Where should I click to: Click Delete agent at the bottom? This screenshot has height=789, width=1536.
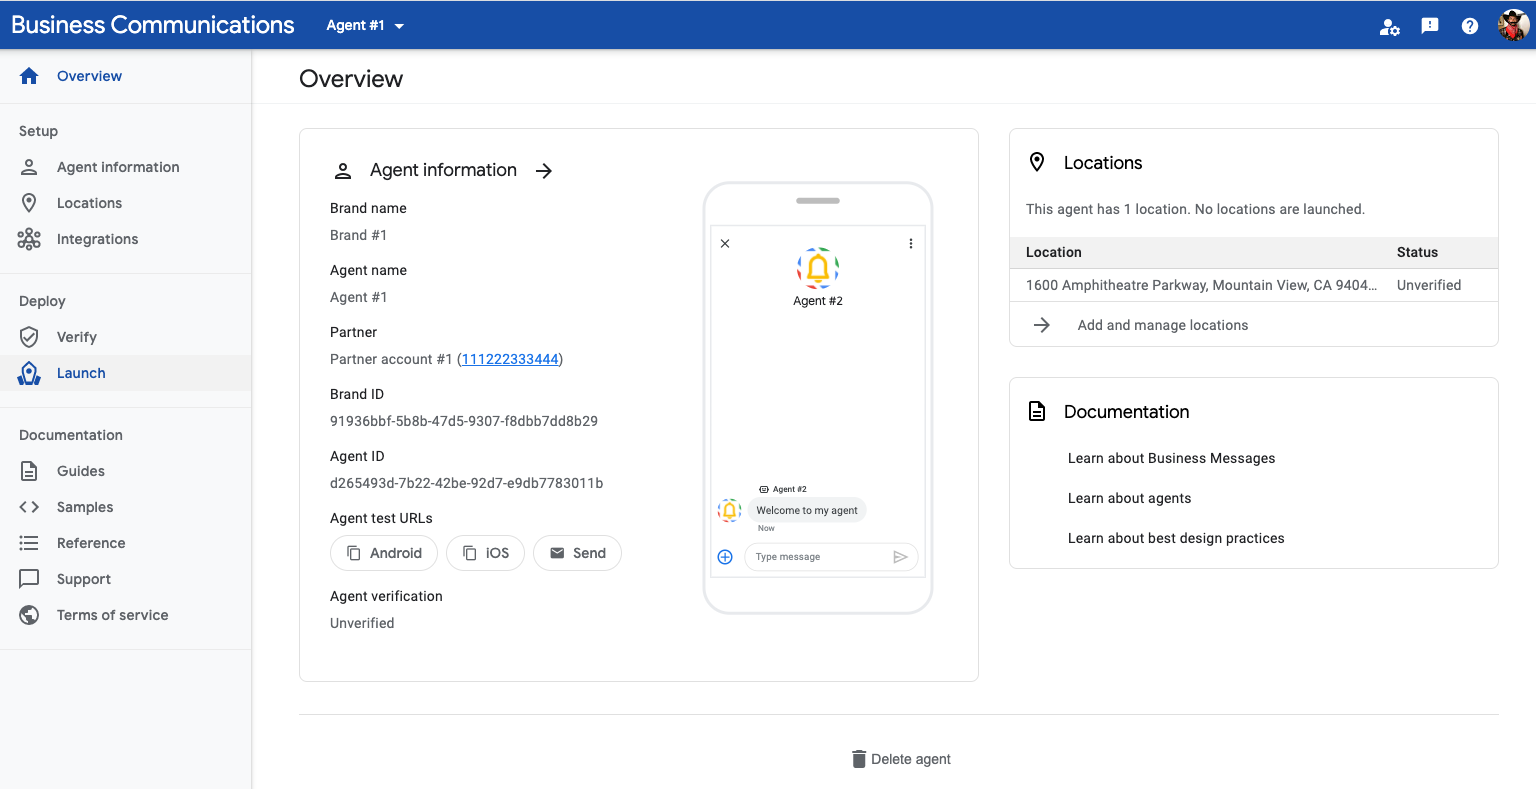[x=901, y=759]
